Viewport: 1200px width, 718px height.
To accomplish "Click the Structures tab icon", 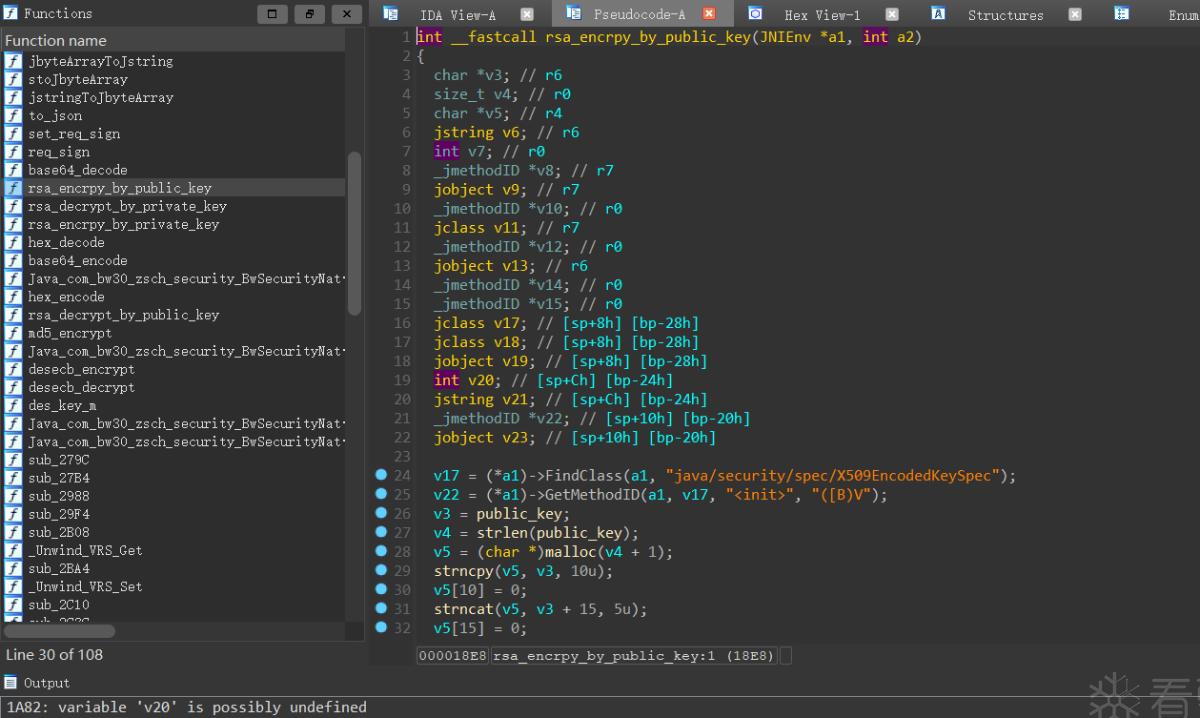I will click(939, 14).
